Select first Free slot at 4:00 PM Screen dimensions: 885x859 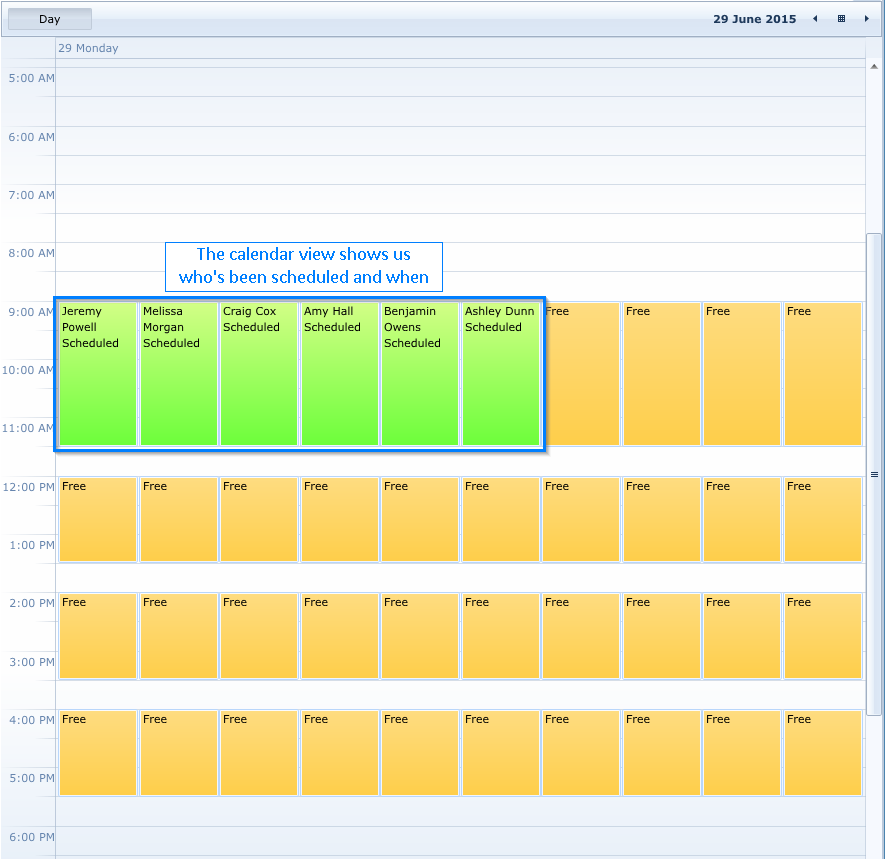tap(98, 752)
